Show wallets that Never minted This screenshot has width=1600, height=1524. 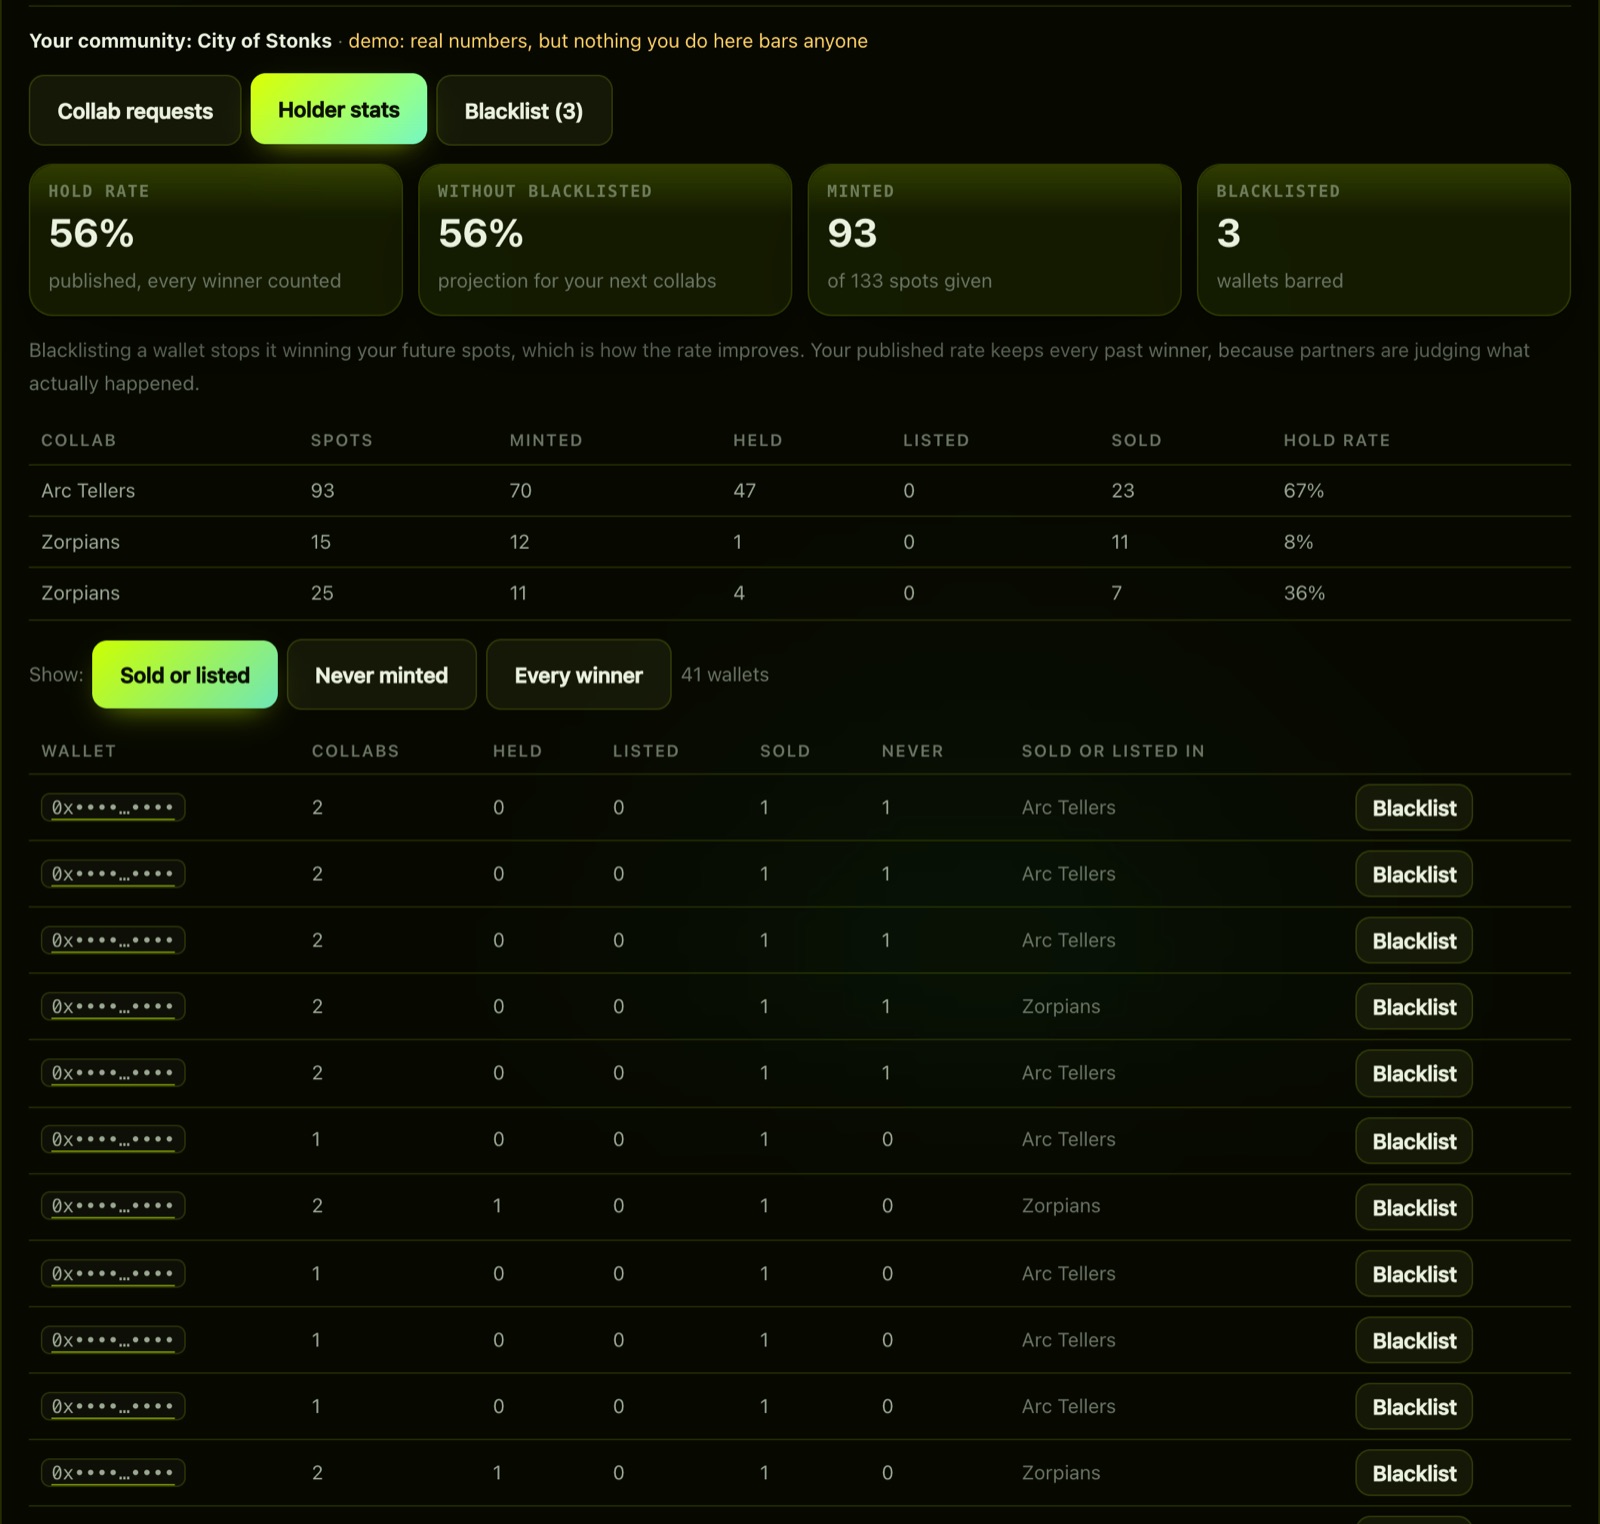coord(382,675)
